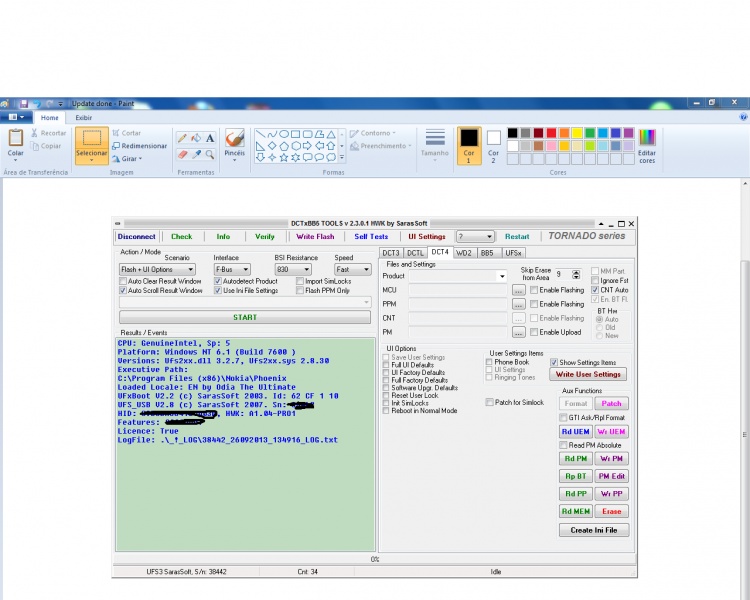Expand the Product dropdown

click(x=502, y=276)
